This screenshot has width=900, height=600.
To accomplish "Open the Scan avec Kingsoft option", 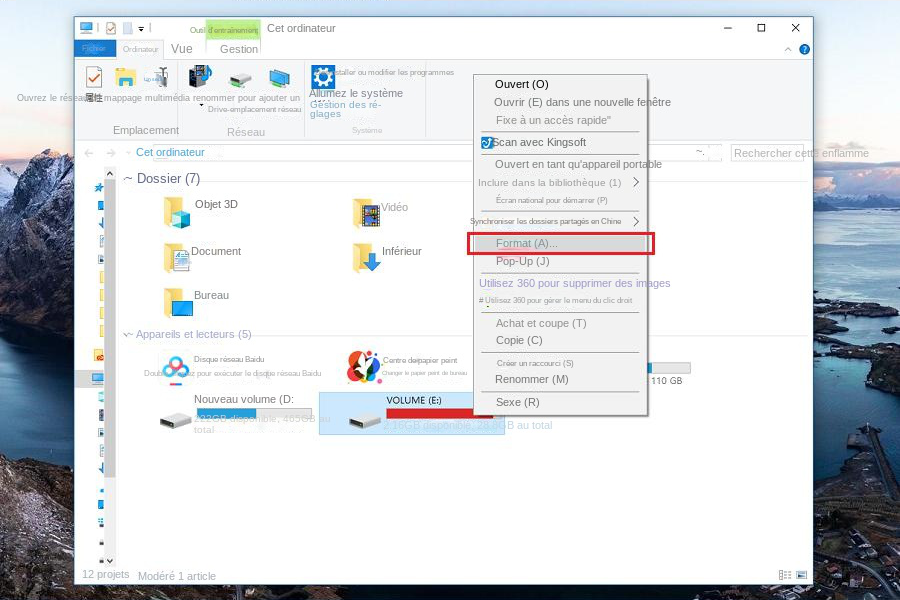I will point(540,142).
